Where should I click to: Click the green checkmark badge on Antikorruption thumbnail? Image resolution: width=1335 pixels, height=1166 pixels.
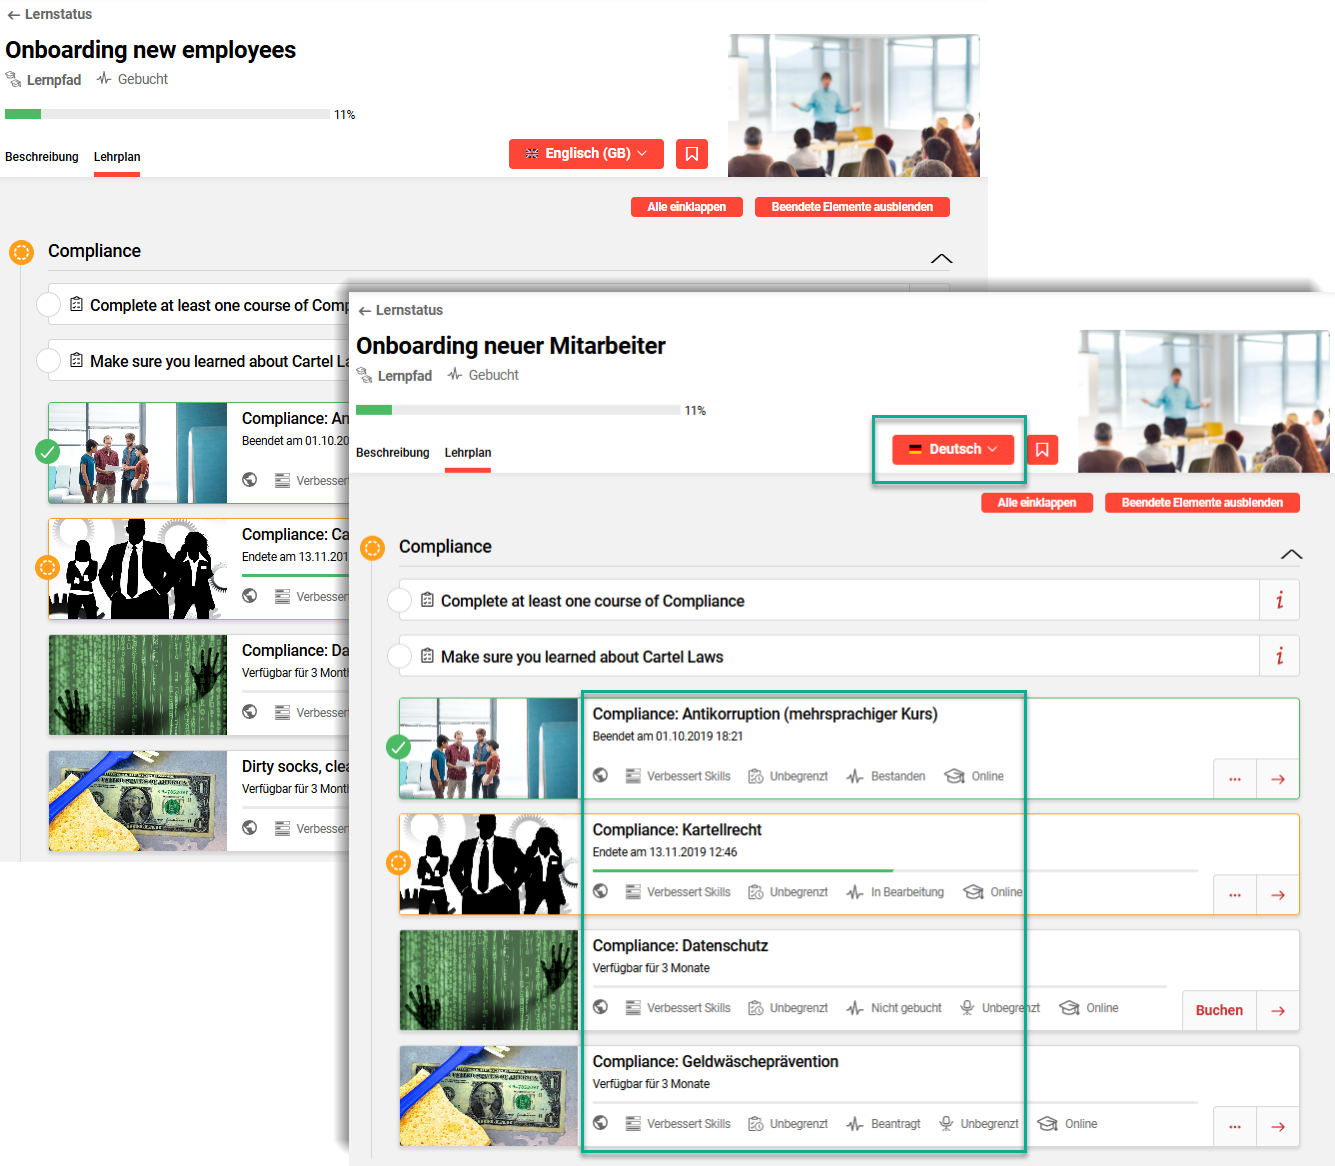coord(399,747)
